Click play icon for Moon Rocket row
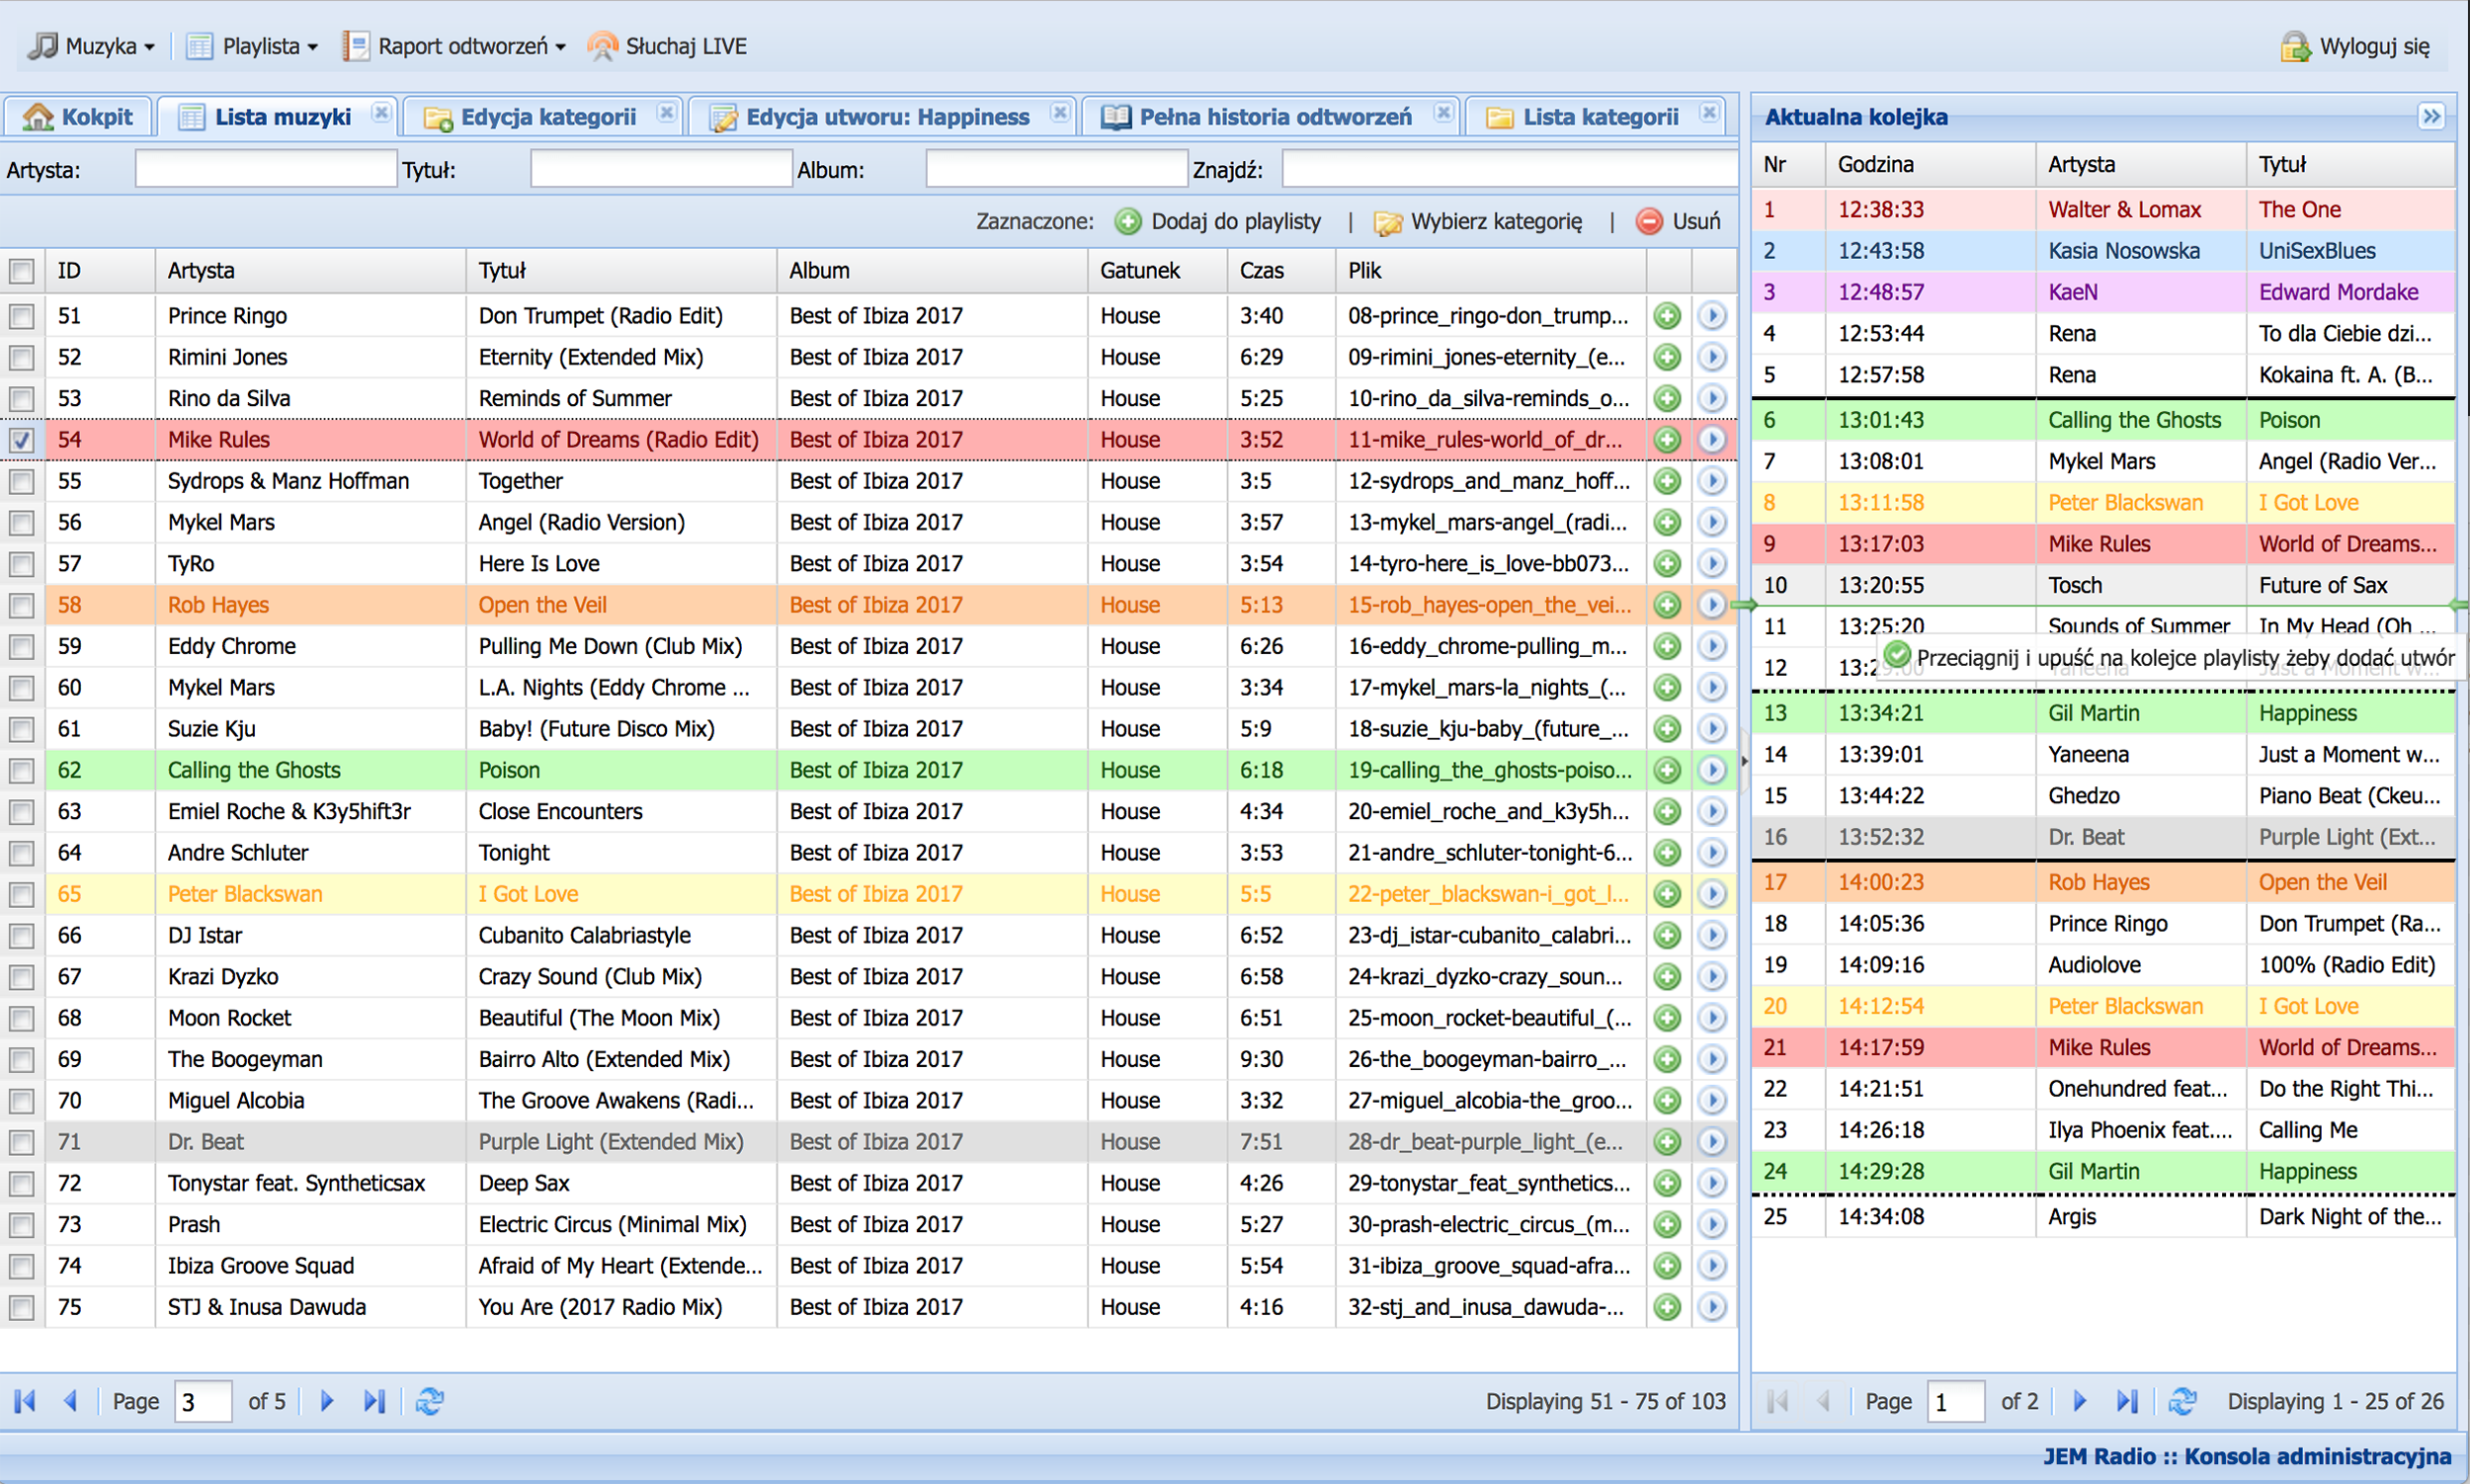 [x=1712, y=1018]
